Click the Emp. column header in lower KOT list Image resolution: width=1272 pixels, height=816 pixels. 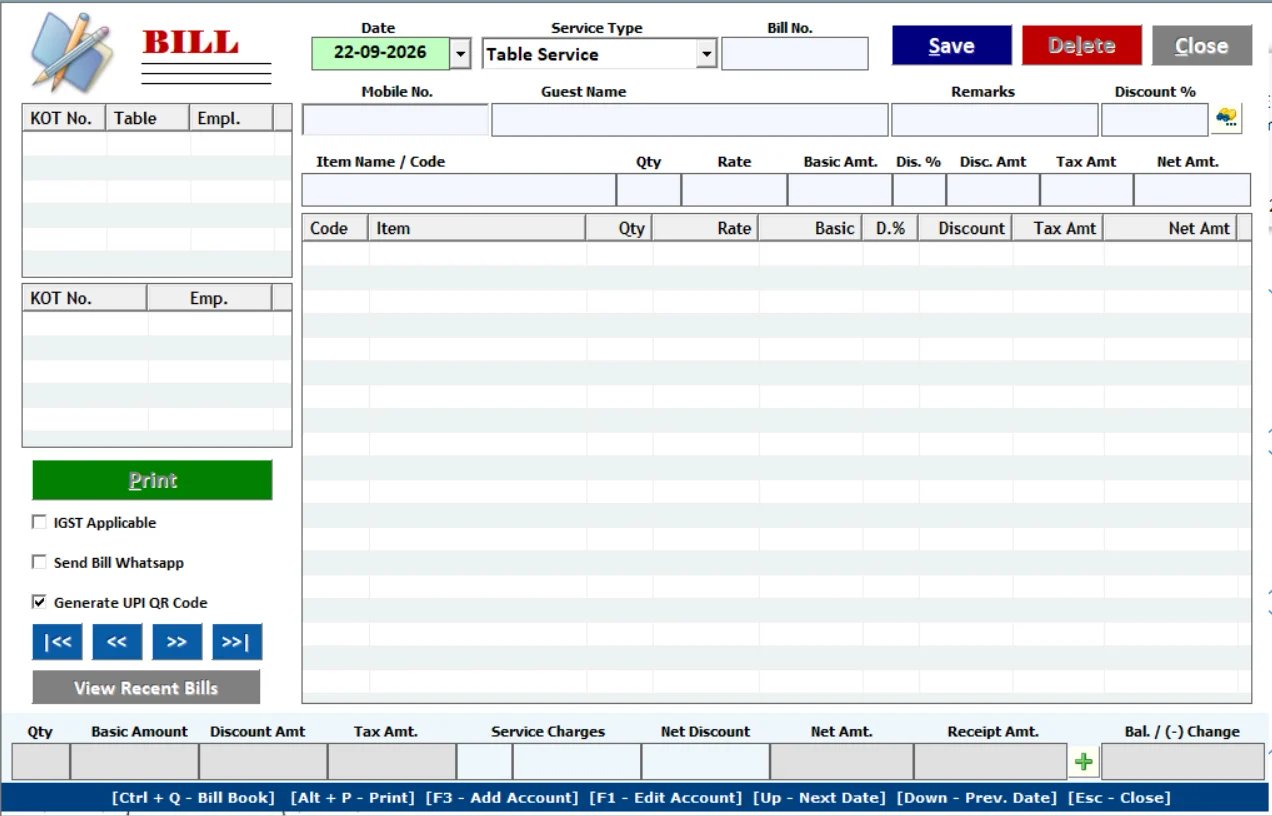click(209, 298)
